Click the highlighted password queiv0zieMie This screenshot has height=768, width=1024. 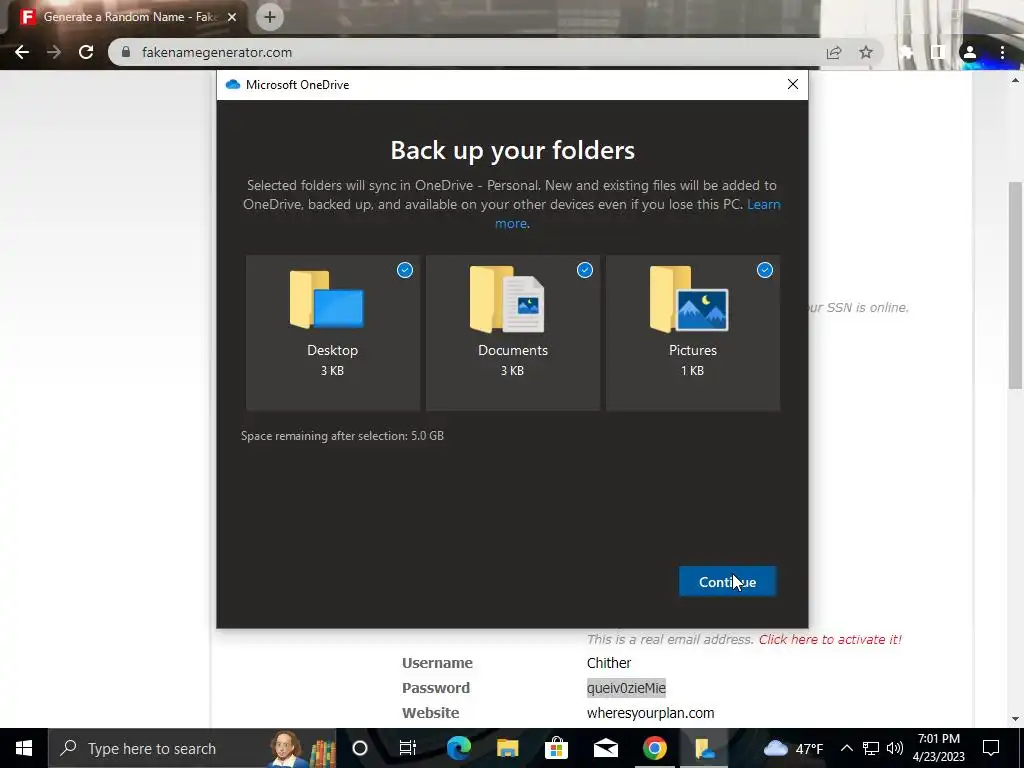point(626,688)
